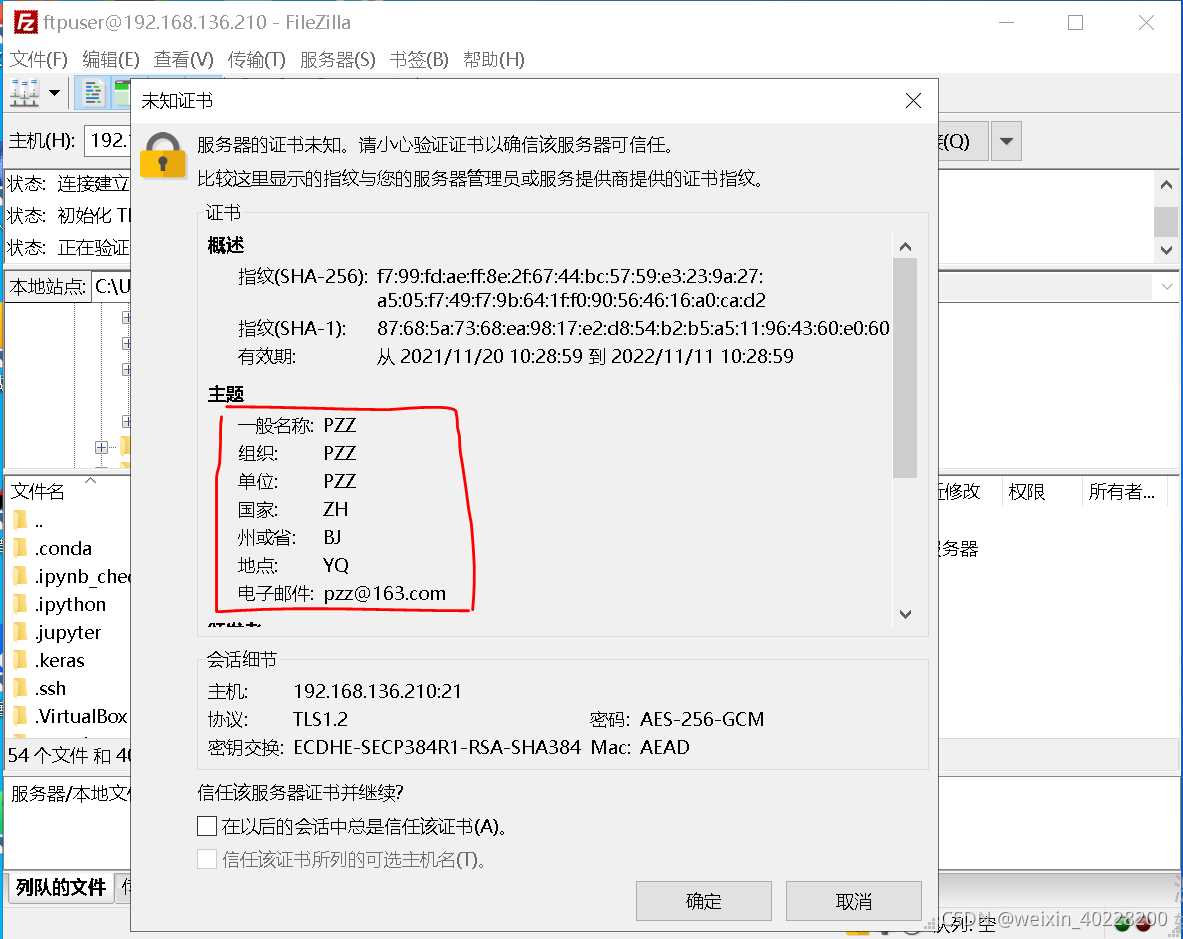Image resolution: width=1183 pixels, height=939 pixels.
Task: Toggle the message log toolbar icon
Action: 93,94
